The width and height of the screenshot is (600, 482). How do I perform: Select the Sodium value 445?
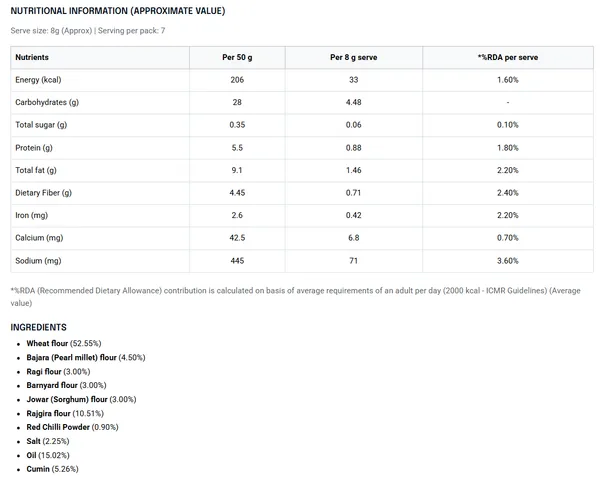pyautogui.click(x=237, y=261)
